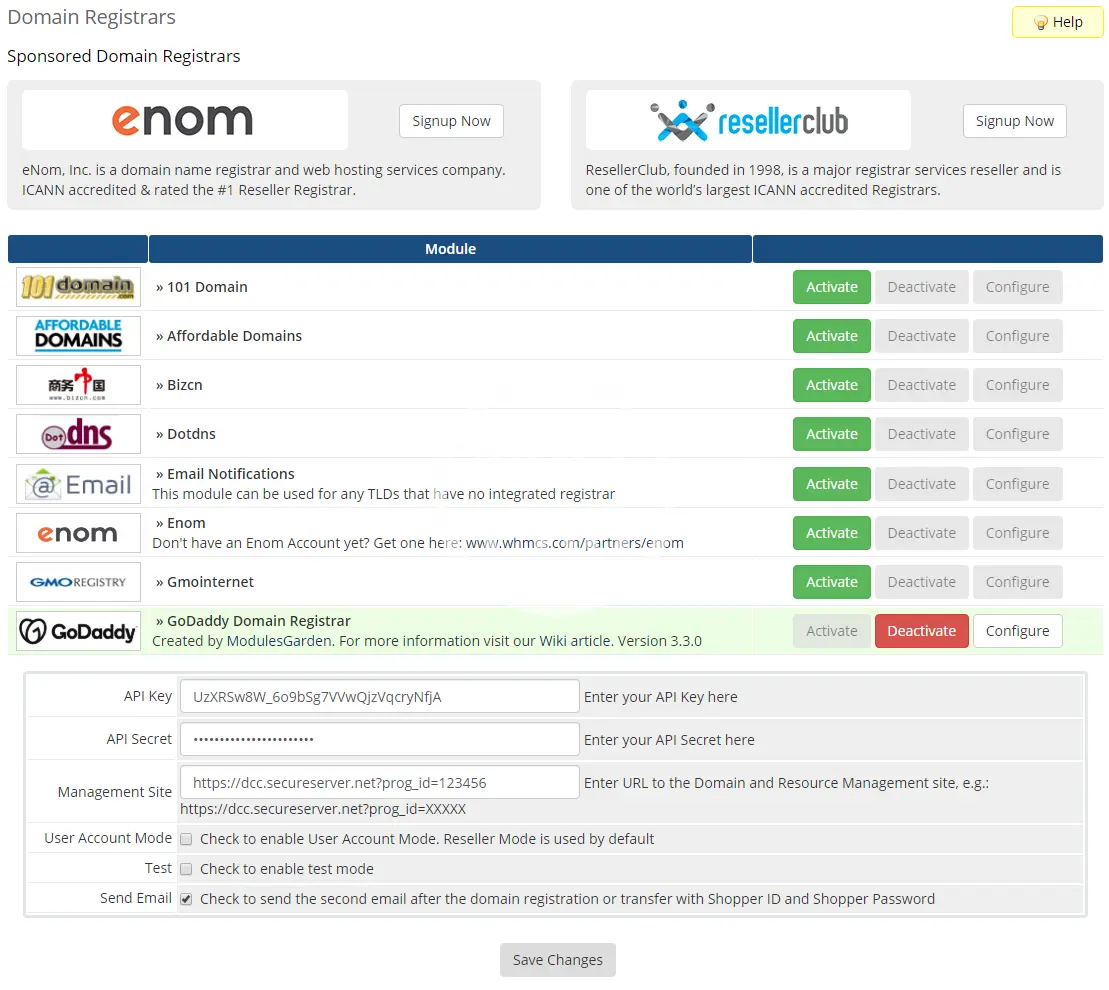Open the Help button

point(1057,22)
